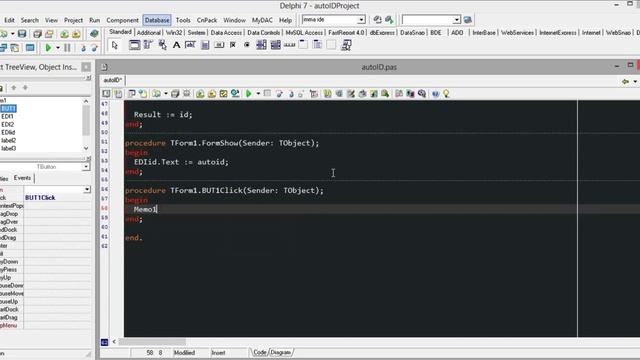640x360 pixels.
Task: Open the event value dropdown above BUT1Click
Action: coord(87,189)
